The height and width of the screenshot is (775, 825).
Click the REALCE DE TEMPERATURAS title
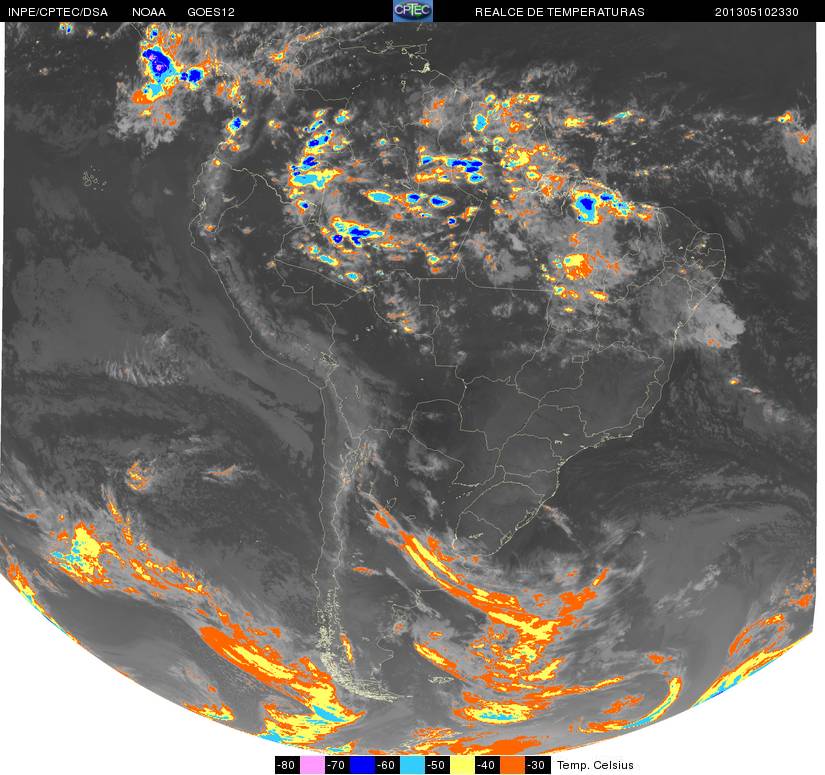[559, 12]
